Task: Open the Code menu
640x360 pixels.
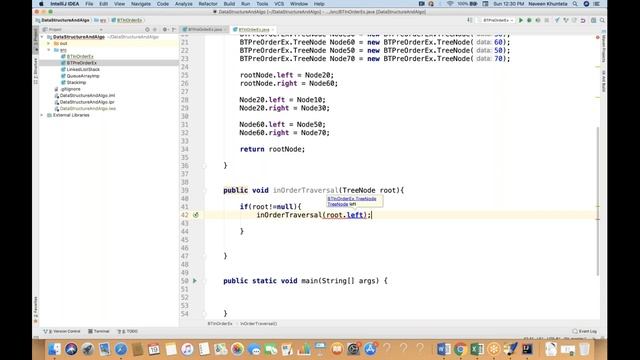Action: [162, 4]
